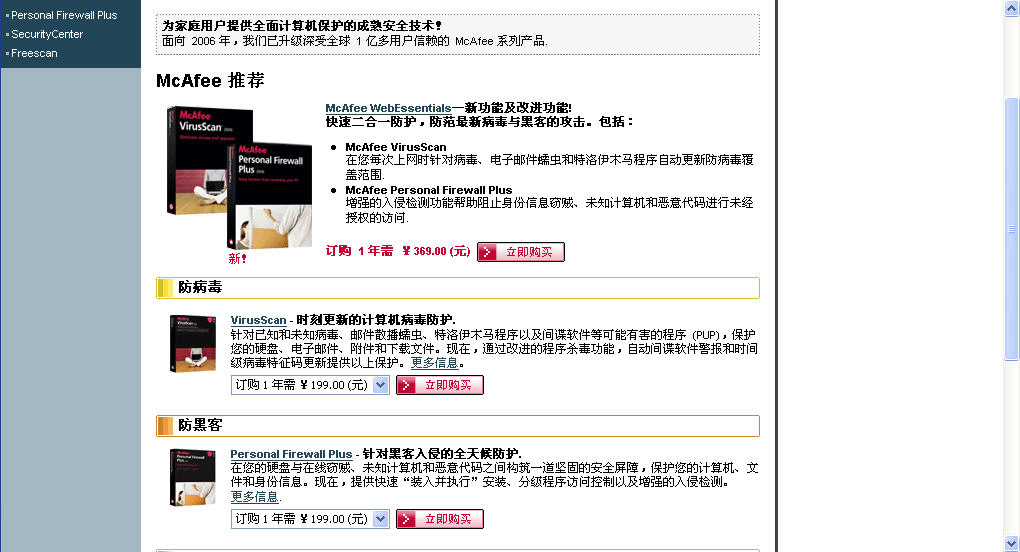Expand Personal Firewall Plus subscription dropdown
Image resolution: width=1020 pixels, height=552 pixels.
(x=381, y=519)
